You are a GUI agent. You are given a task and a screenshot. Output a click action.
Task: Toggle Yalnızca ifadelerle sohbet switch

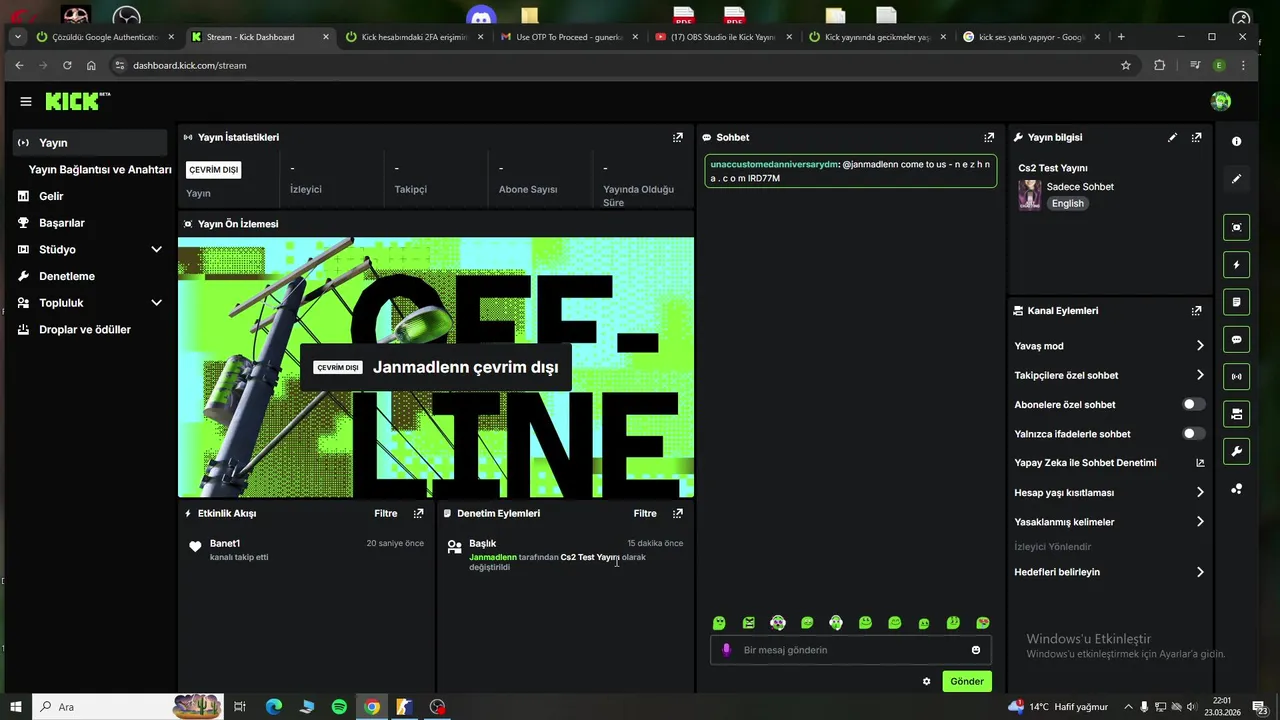click(x=1194, y=434)
